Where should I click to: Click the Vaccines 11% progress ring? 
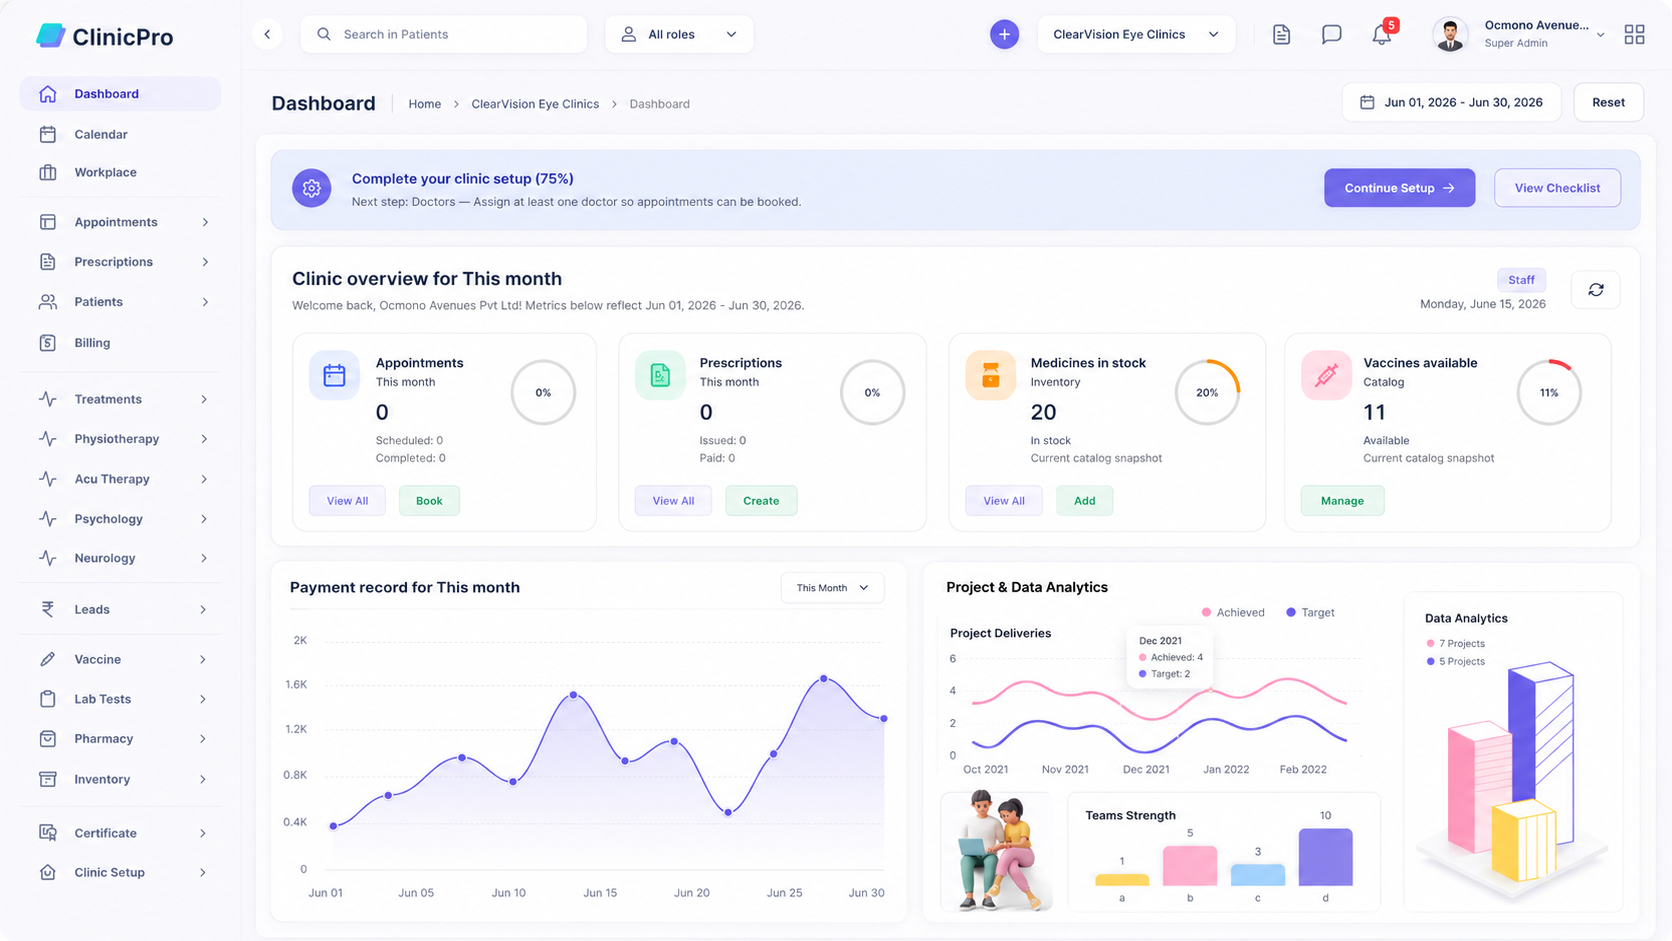click(1549, 392)
